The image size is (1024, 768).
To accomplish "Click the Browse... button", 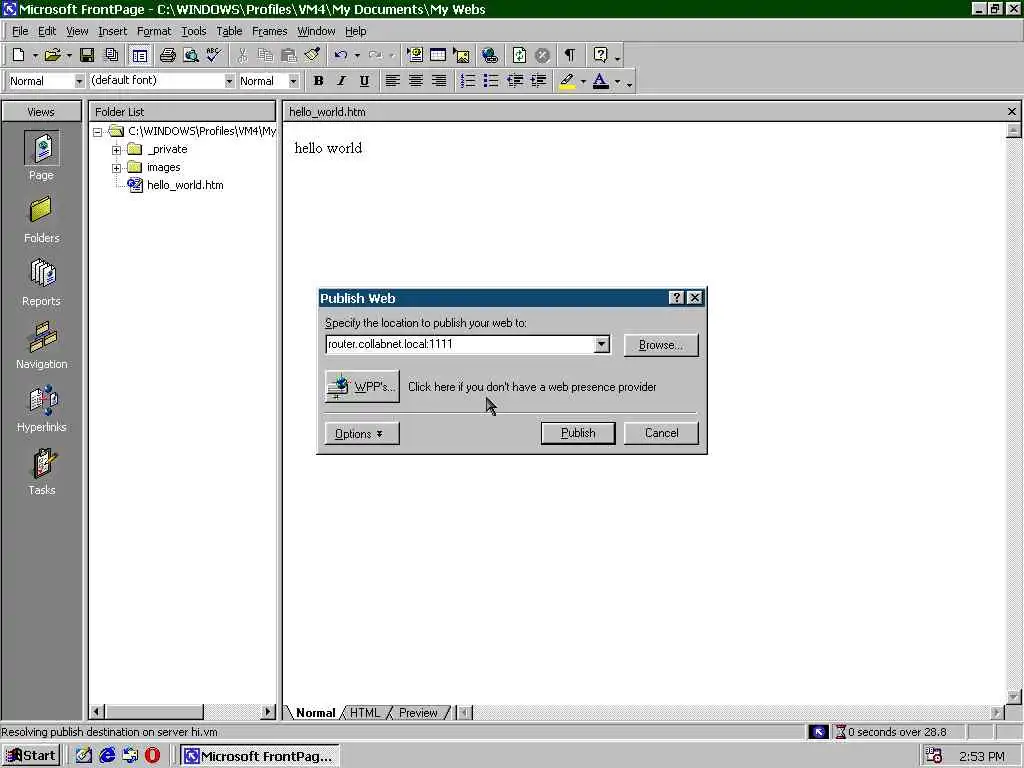I will pyautogui.click(x=661, y=345).
